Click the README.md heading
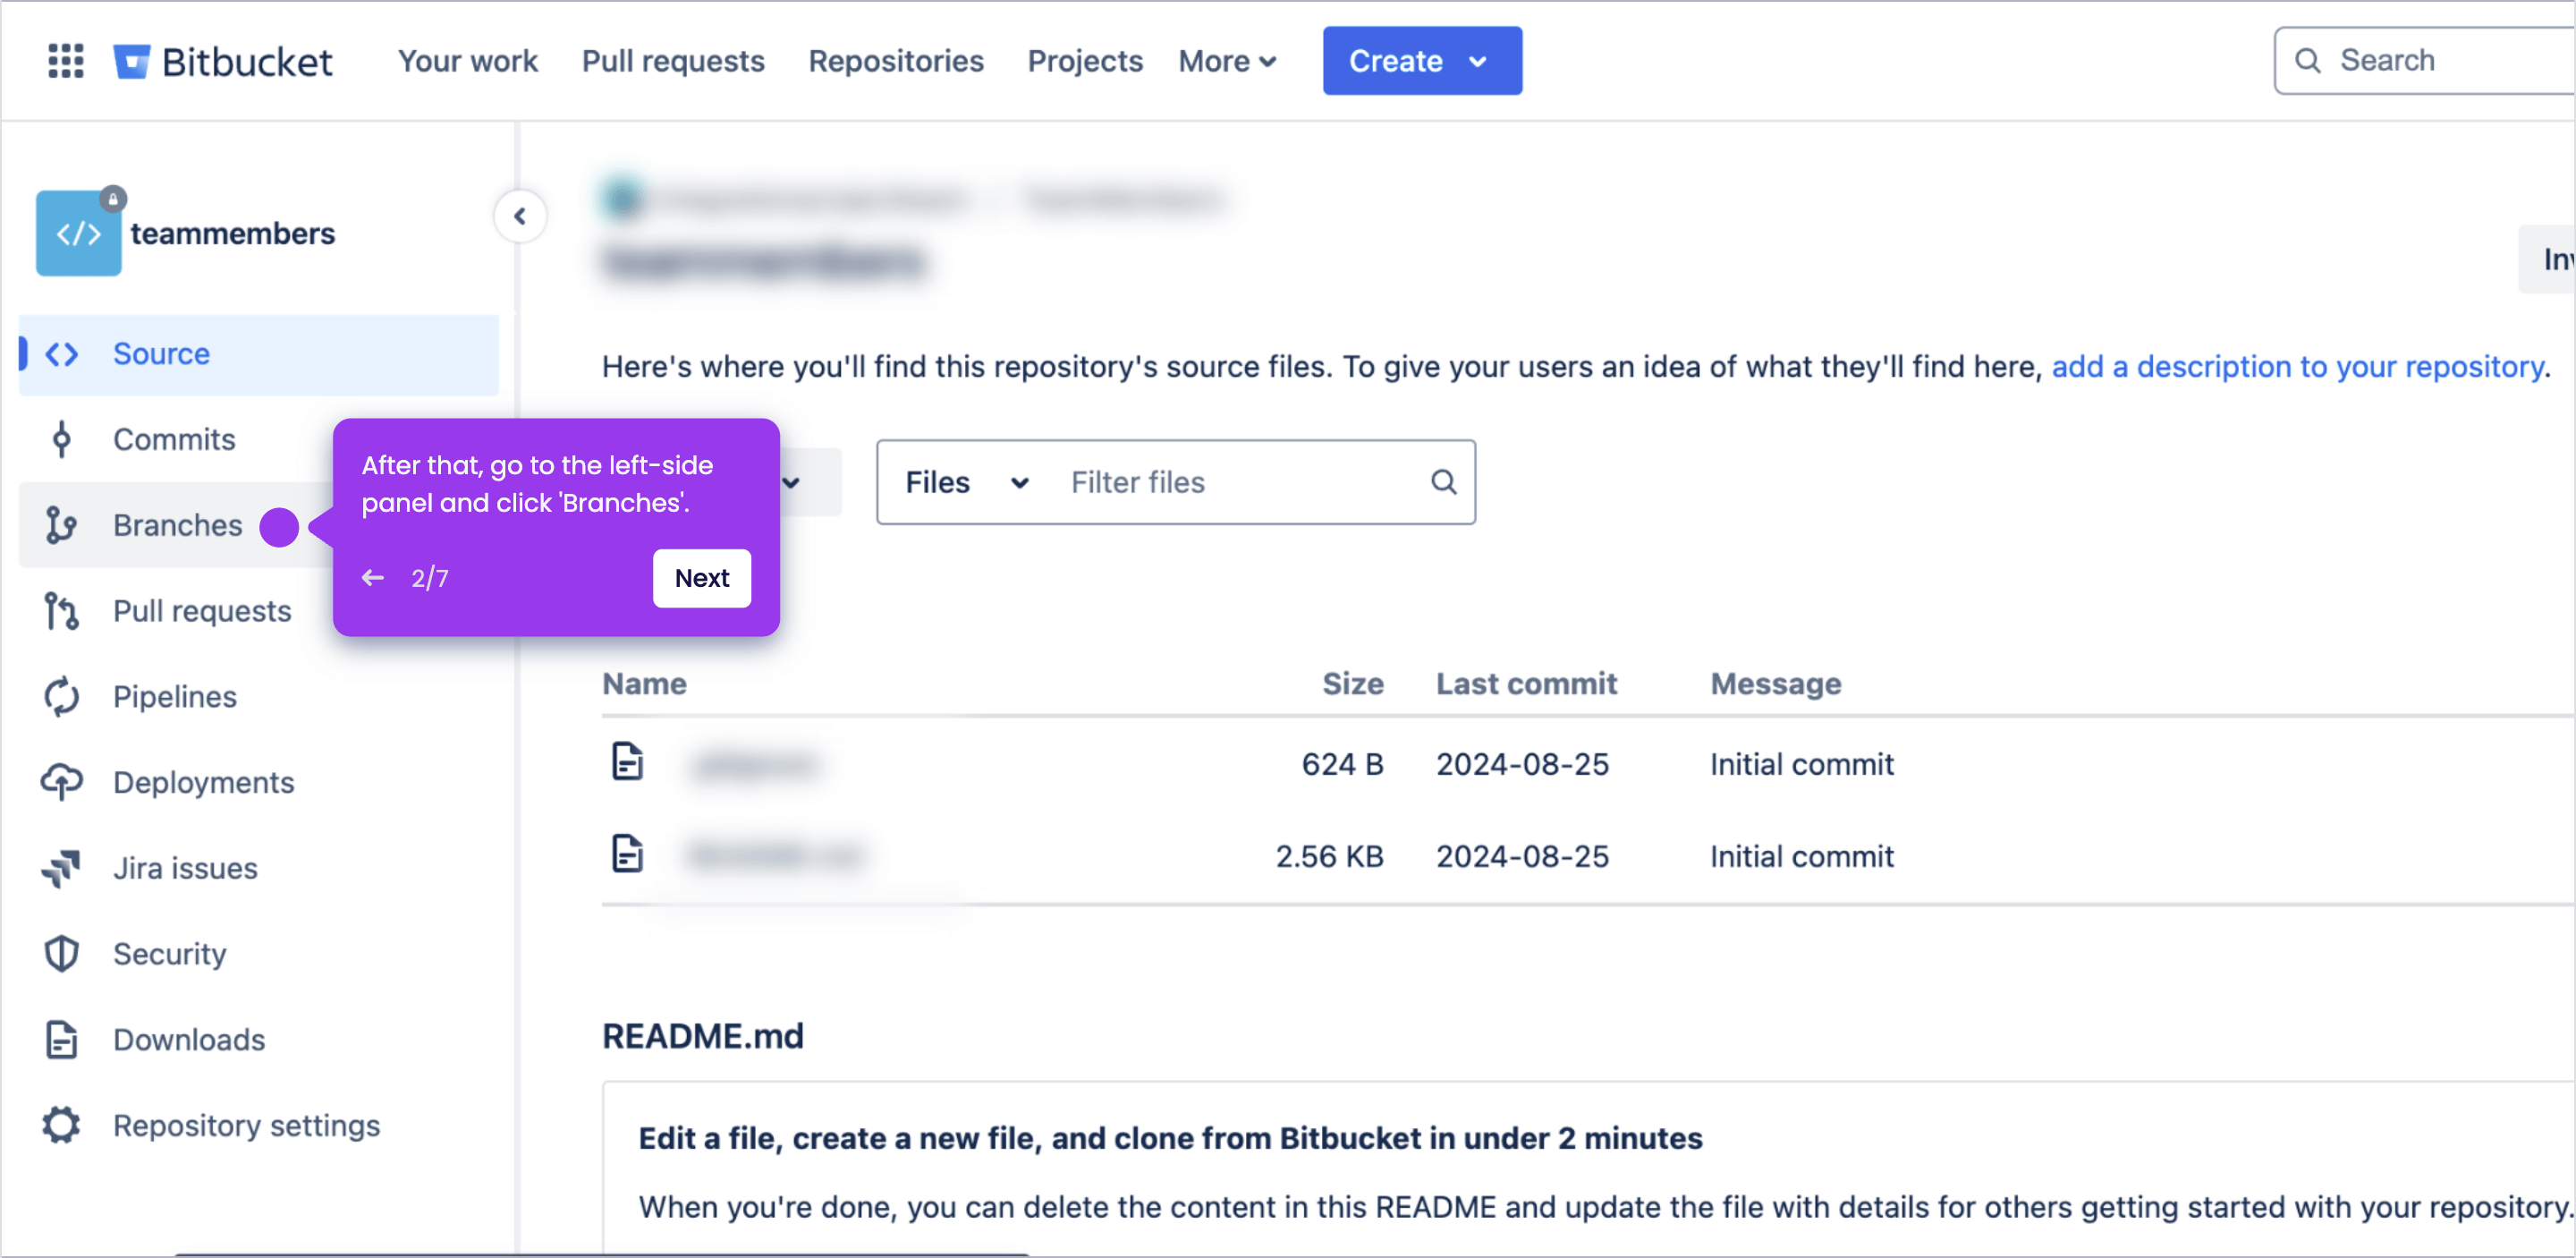 [703, 1036]
